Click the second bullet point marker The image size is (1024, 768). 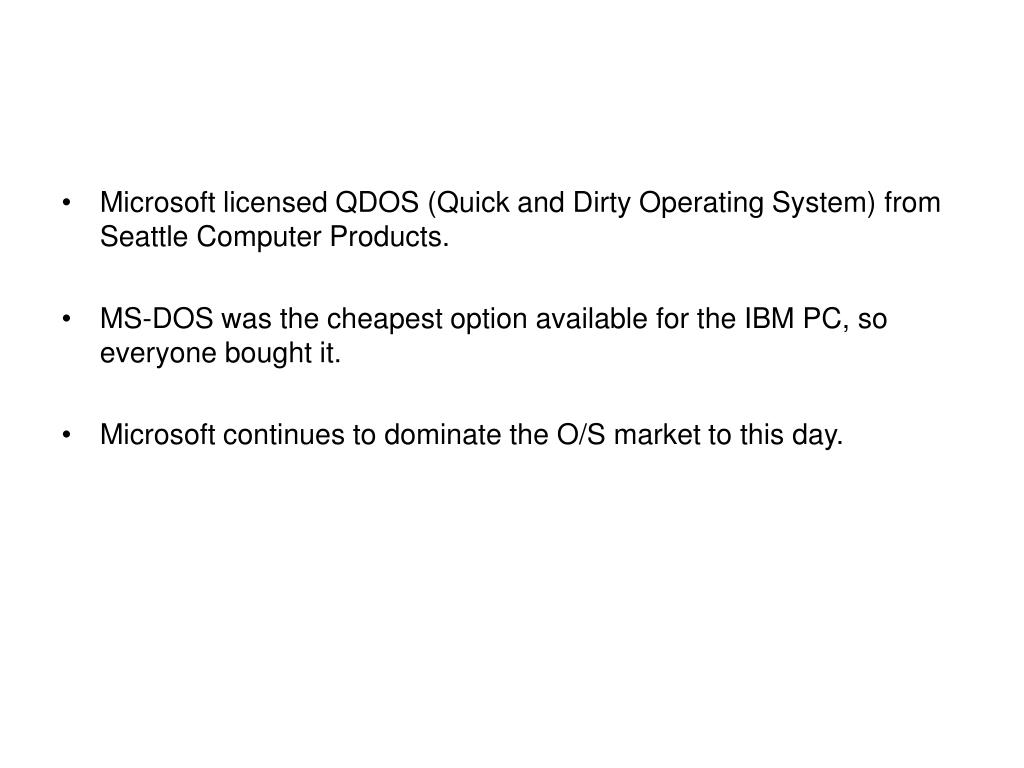(66, 320)
